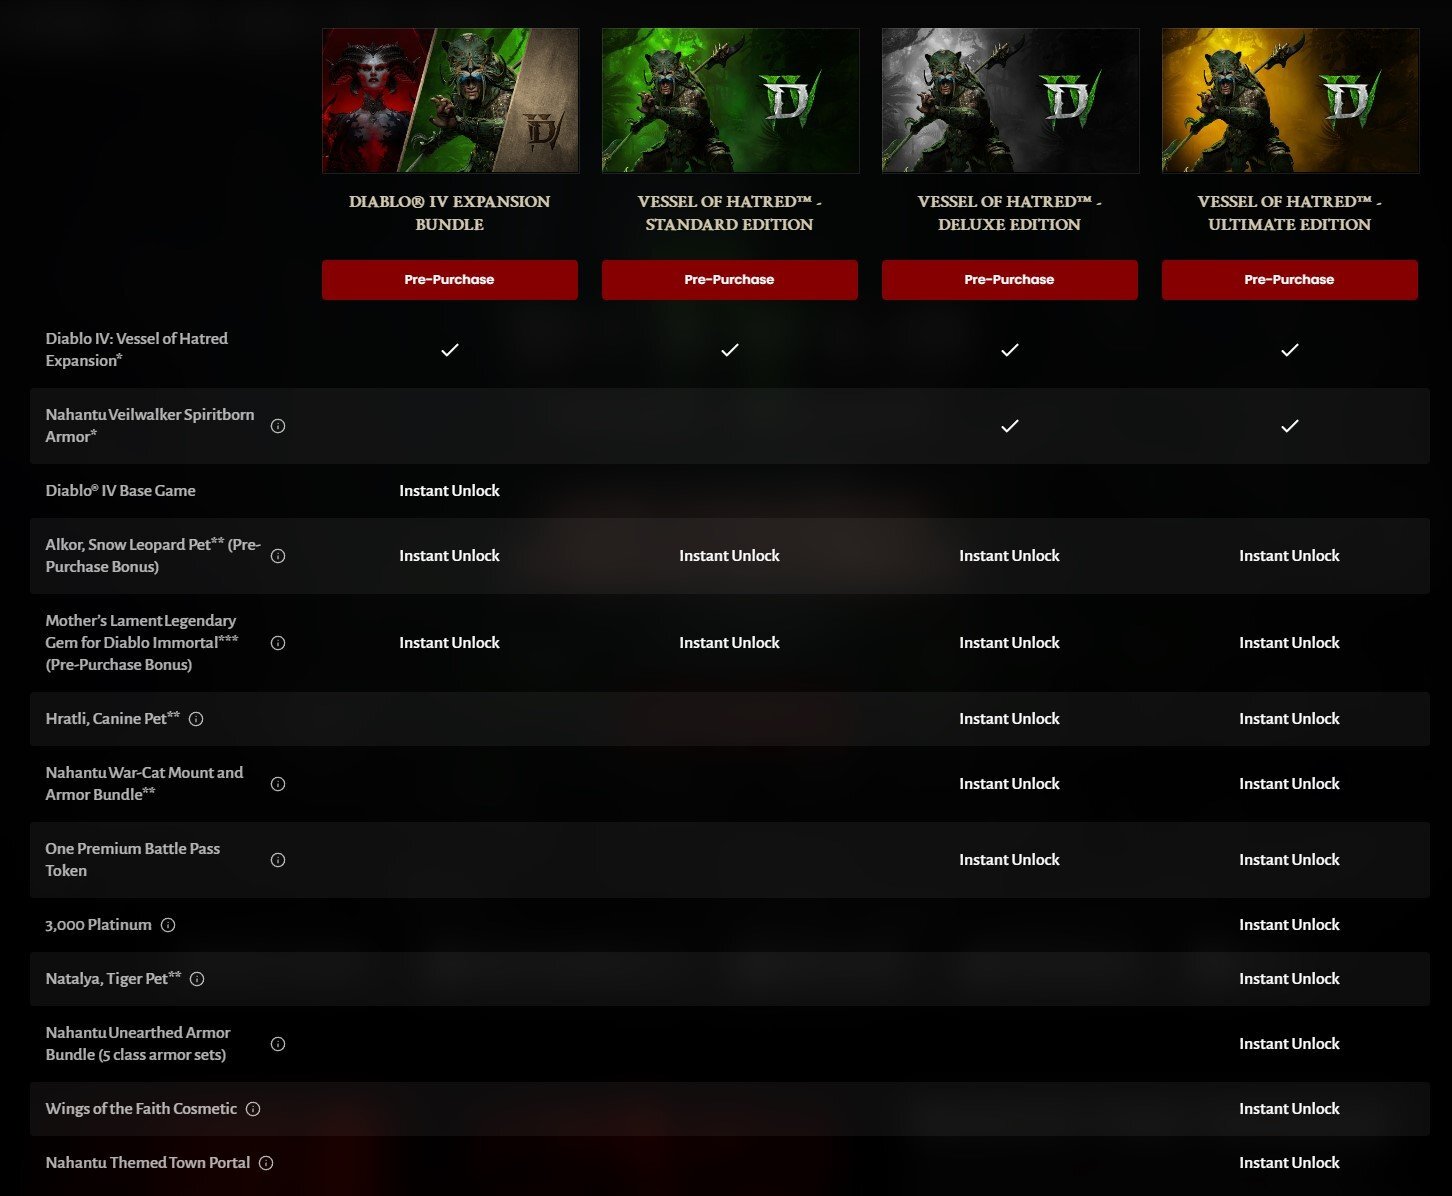The height and width of the screenshot is (1196, 1452).
Task: Select the Hratli, Canine Pet row label
Action: (113, 719)
